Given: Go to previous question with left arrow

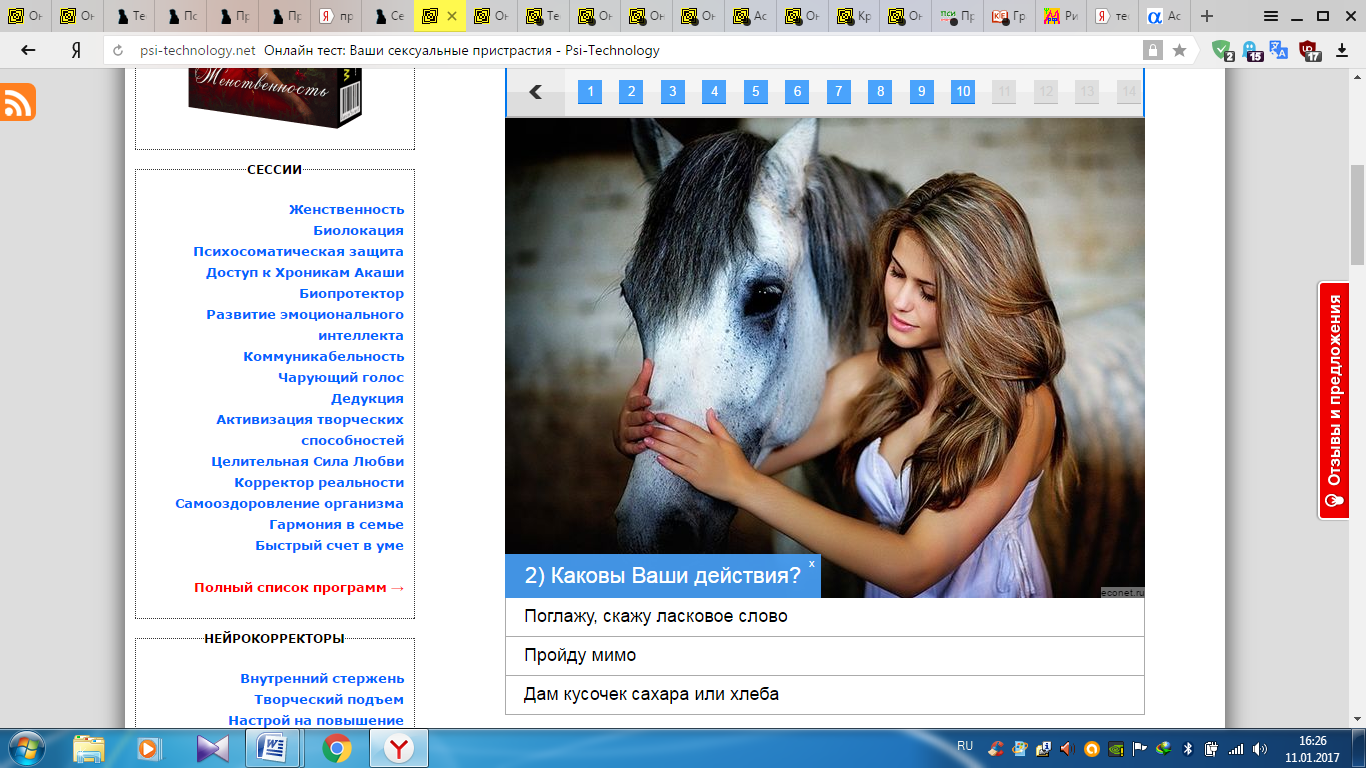Looking at the screenshot, I should coord(535,92).
